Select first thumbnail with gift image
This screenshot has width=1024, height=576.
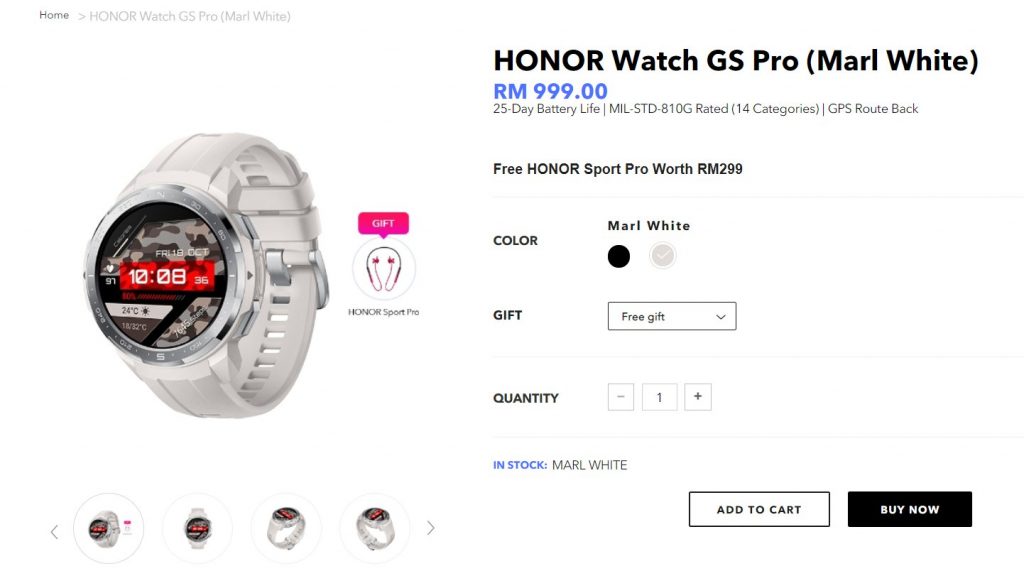click(108, 528)
